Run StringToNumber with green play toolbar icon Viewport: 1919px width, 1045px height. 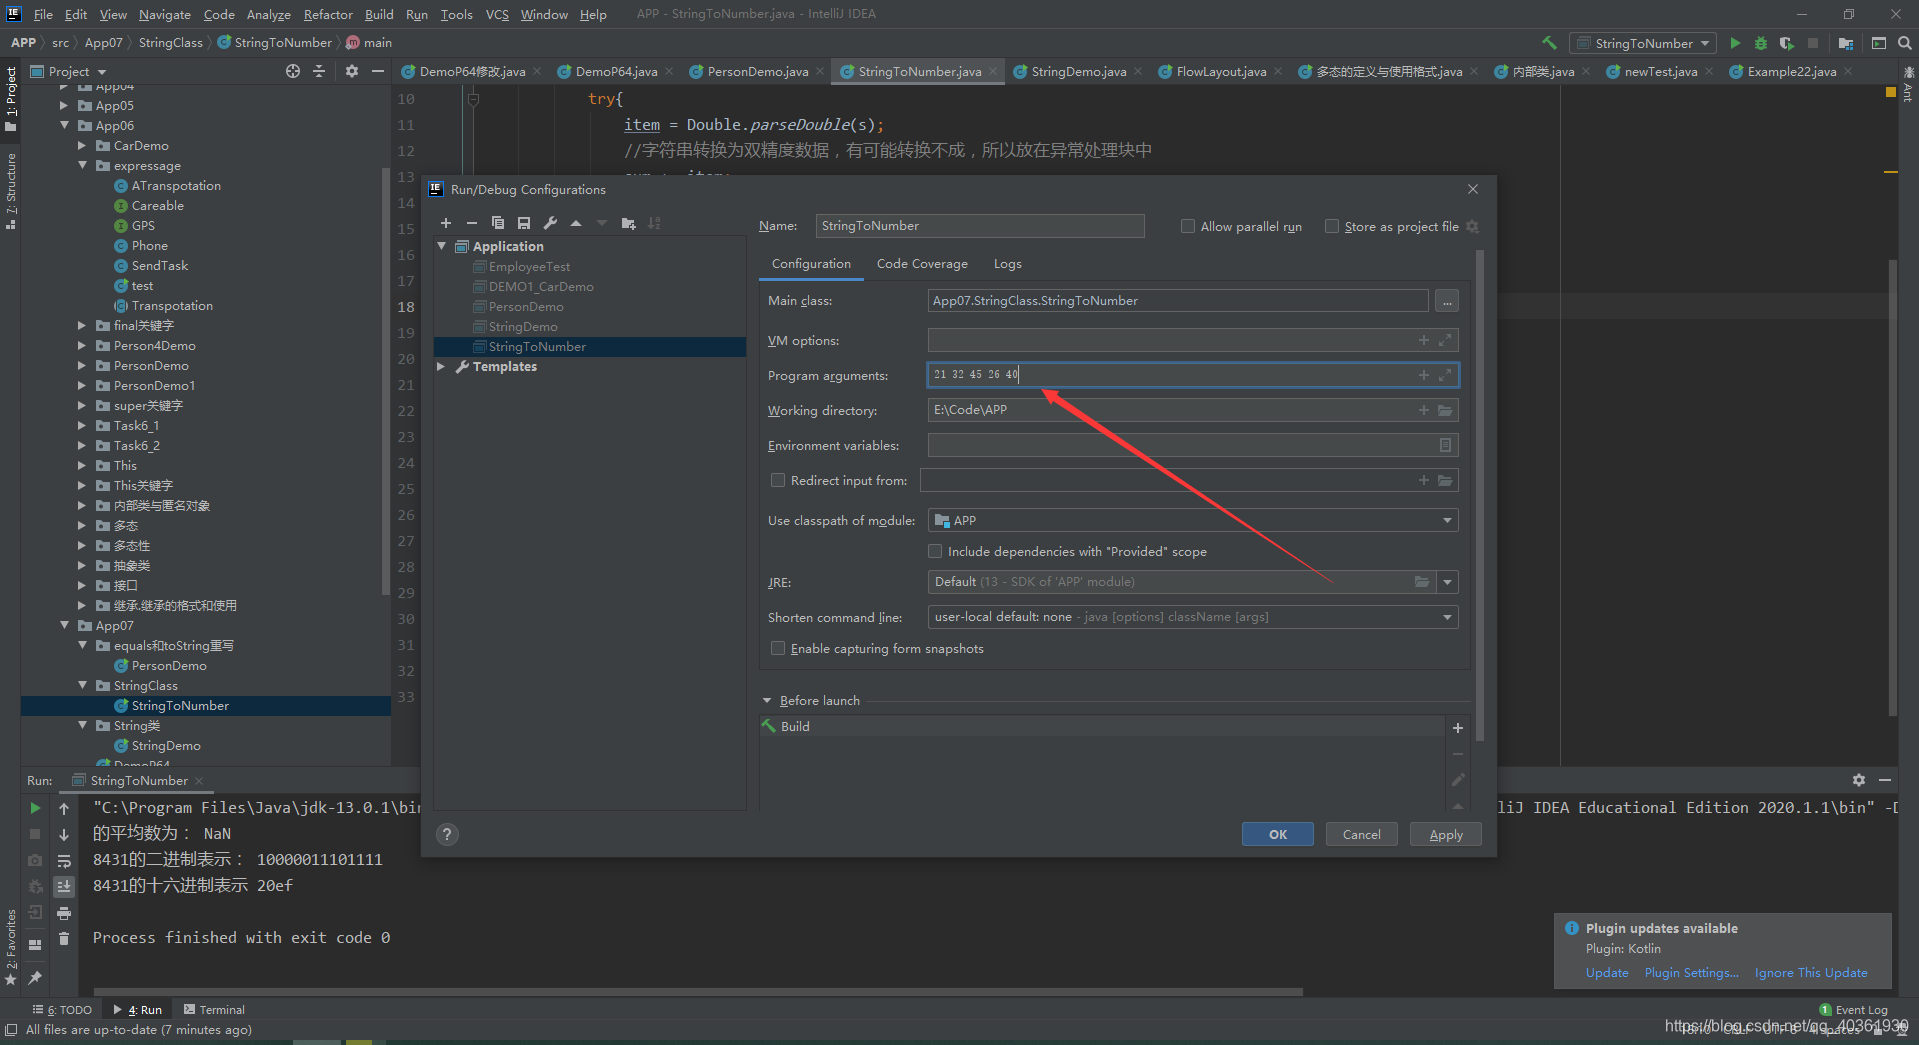pos(1735,43)
